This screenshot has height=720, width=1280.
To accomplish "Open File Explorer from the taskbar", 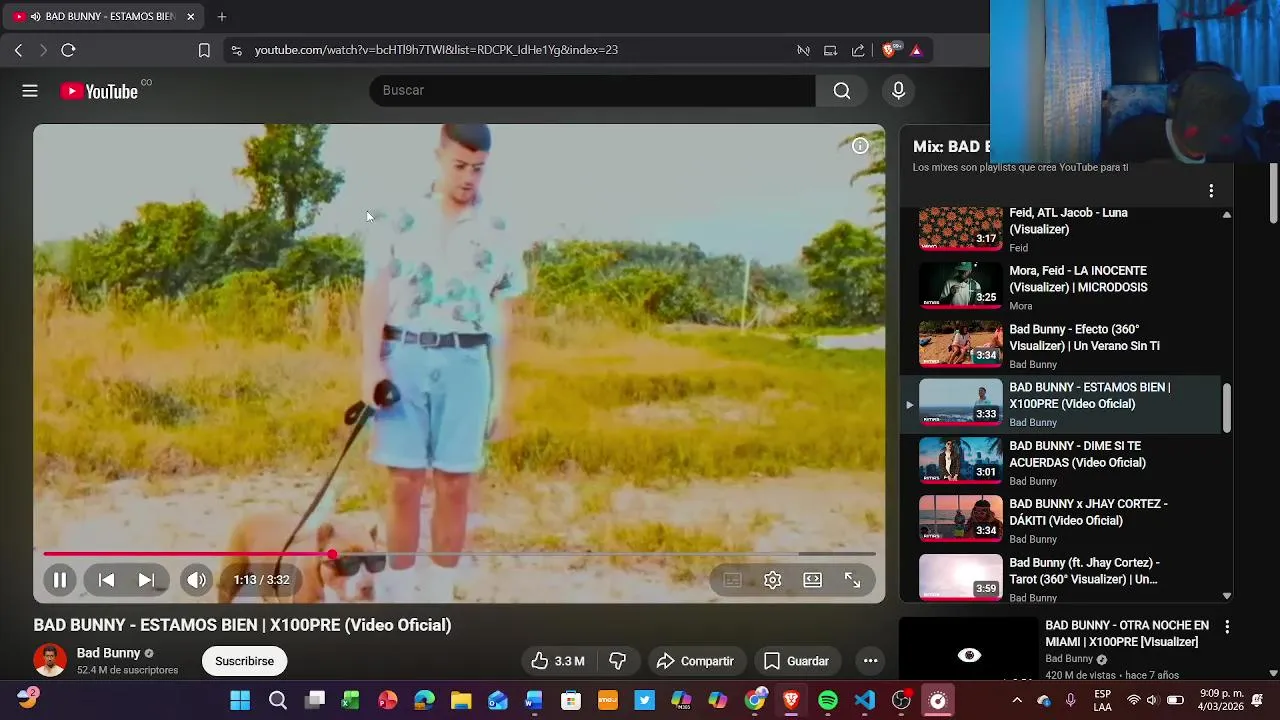I will point(461,701).
